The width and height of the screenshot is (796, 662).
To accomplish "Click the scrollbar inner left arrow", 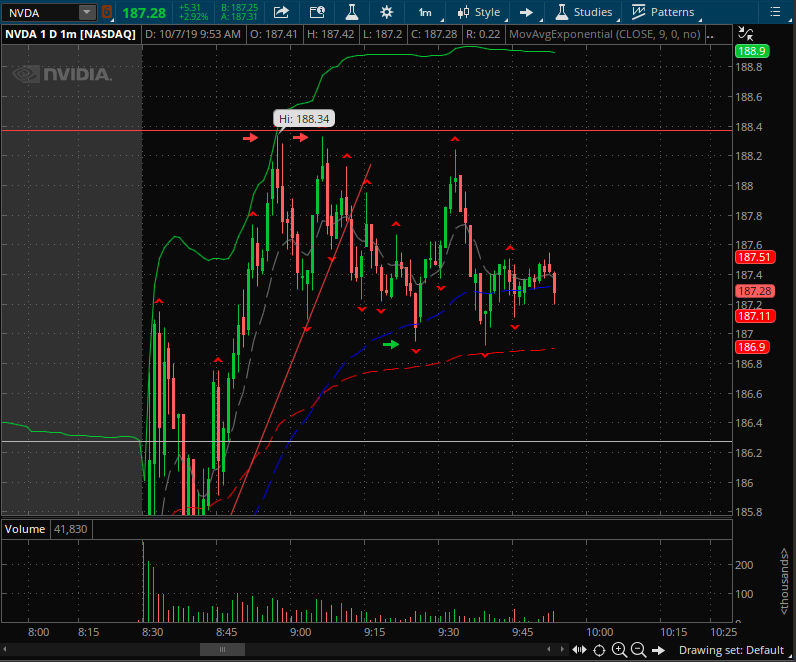I will 549,650.
